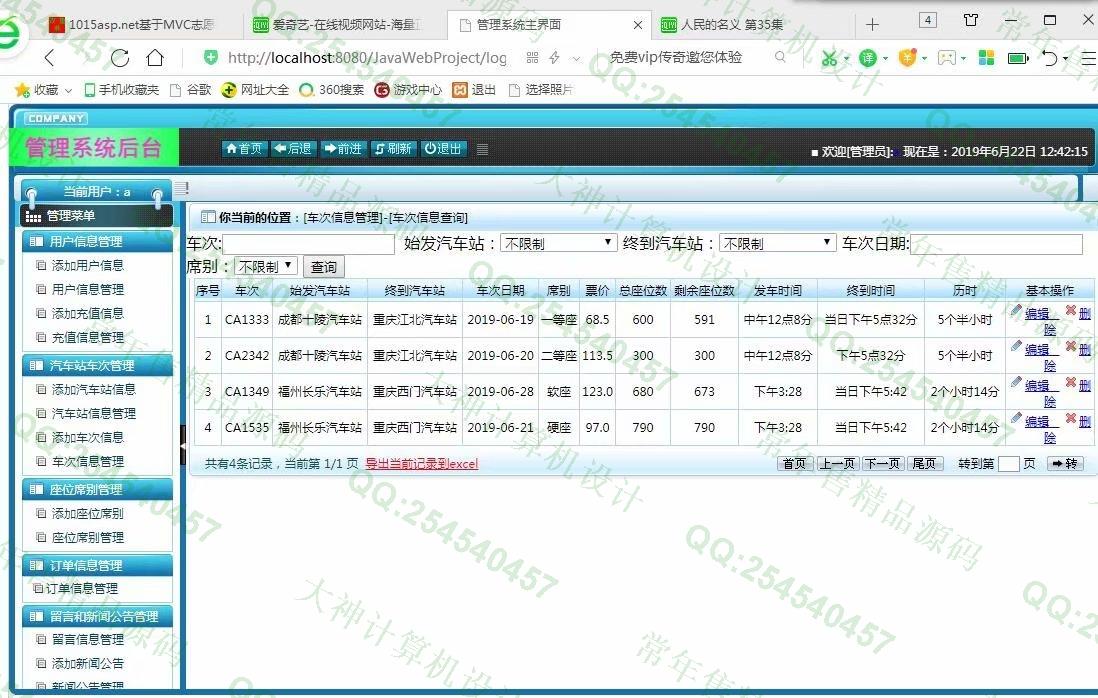Viewport: 1098px width, 698px height.
Task: Open the 终到汽车站 dropdown
Action: point(777,243)
